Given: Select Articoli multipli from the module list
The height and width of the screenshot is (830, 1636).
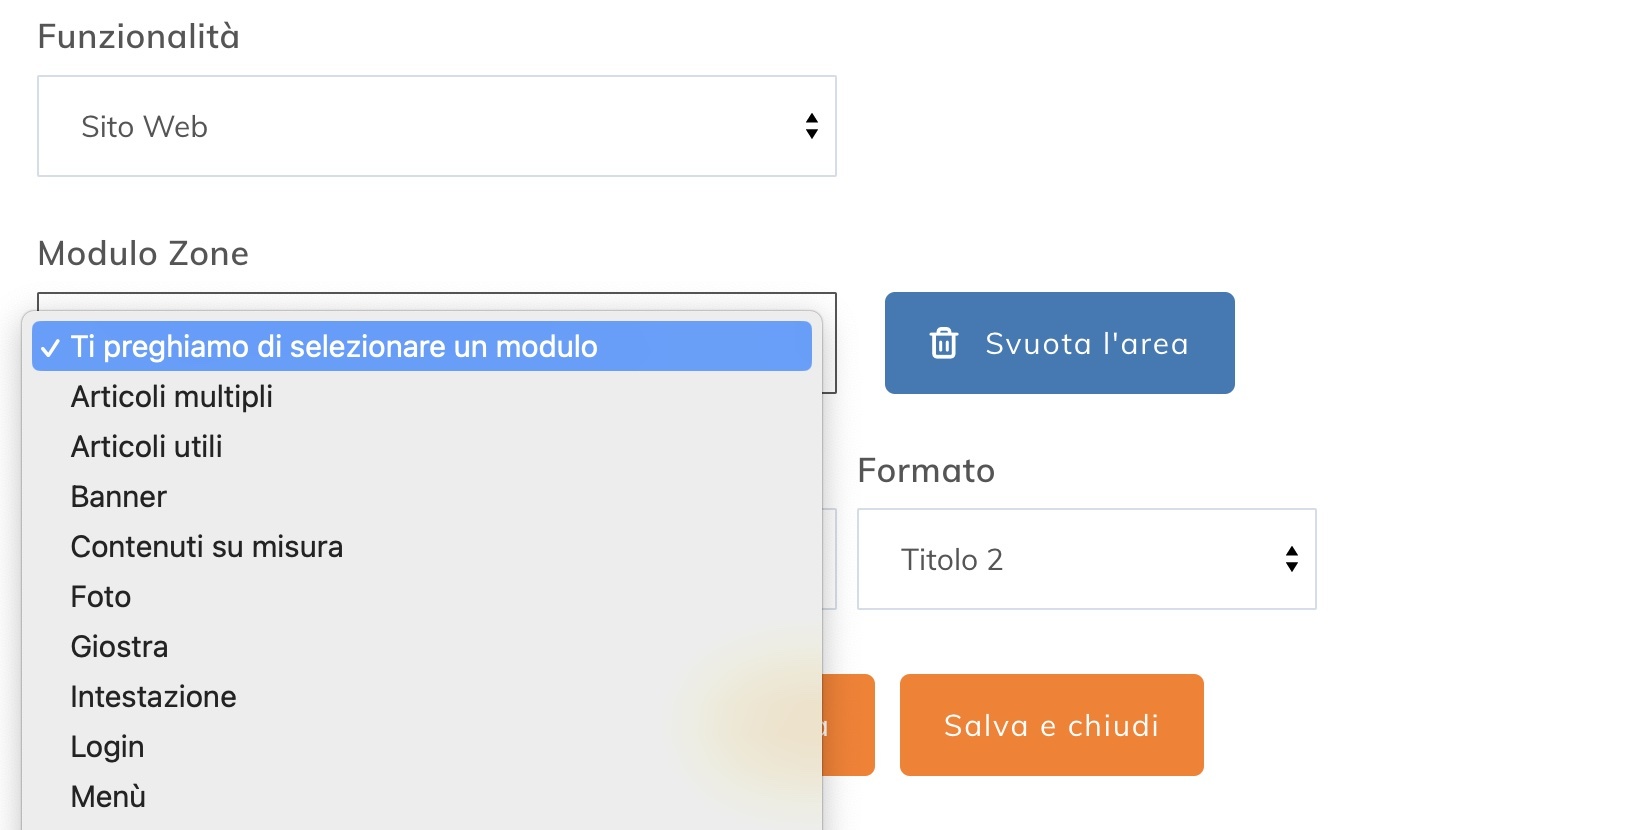Looking at the screenshot, I should 171,397.
